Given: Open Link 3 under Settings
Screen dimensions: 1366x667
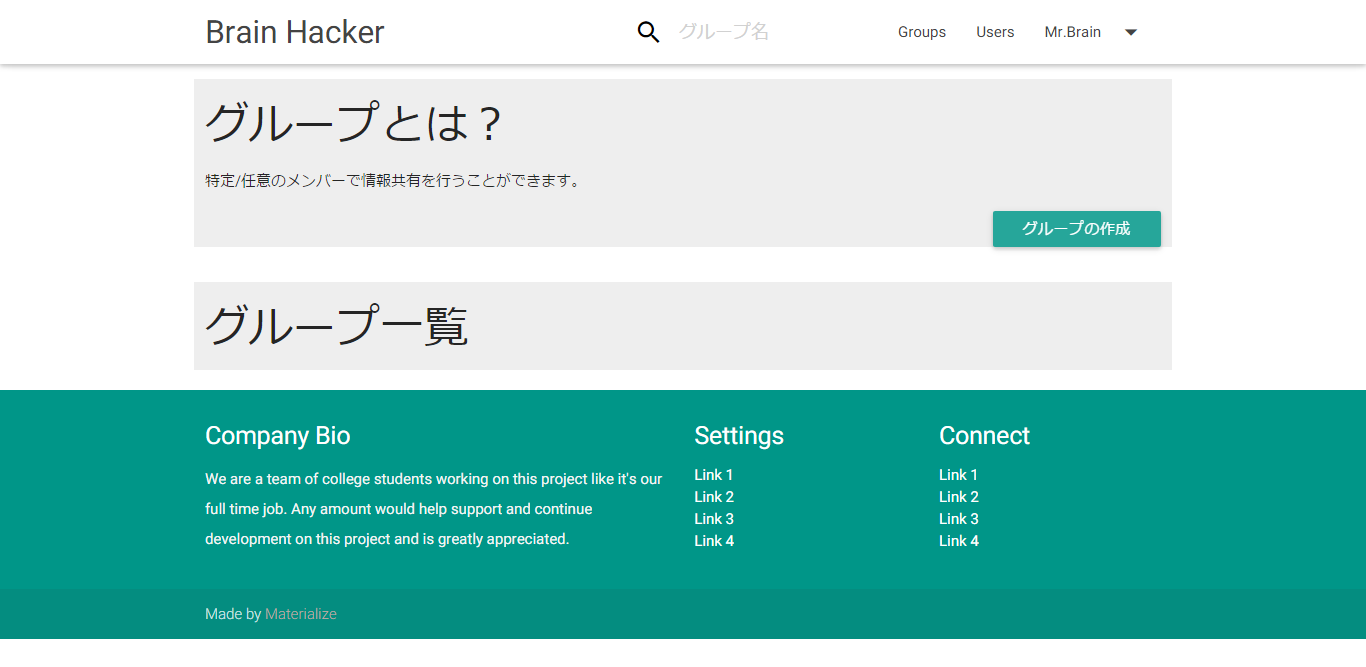Looking at the screenshot, I should click(x=714, y=519).
